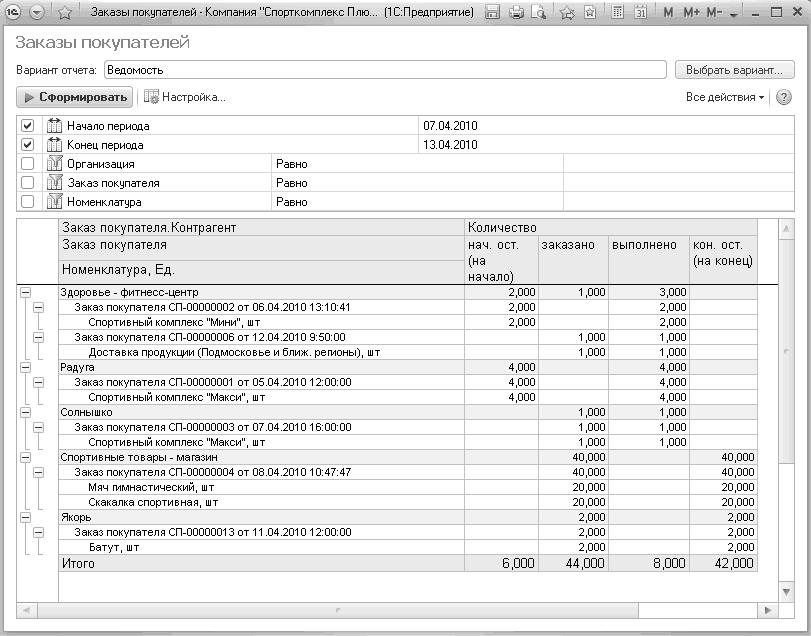811x636 pixels.
Task: Click the add-to-favorites star with arrow icon
Action: click(567, 12)
